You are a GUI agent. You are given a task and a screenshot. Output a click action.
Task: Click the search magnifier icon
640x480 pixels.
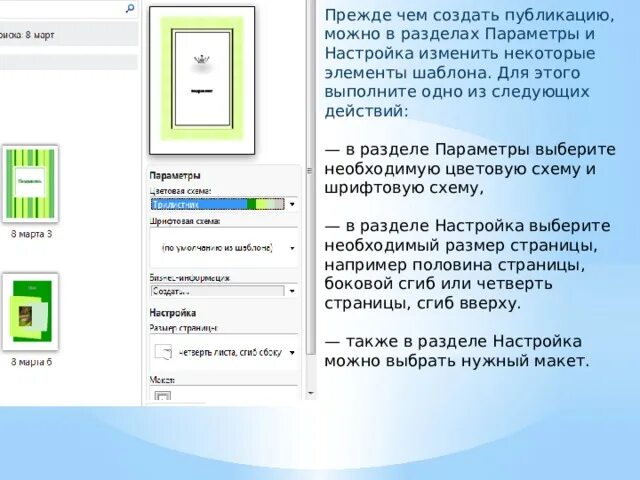pos(130,8)
